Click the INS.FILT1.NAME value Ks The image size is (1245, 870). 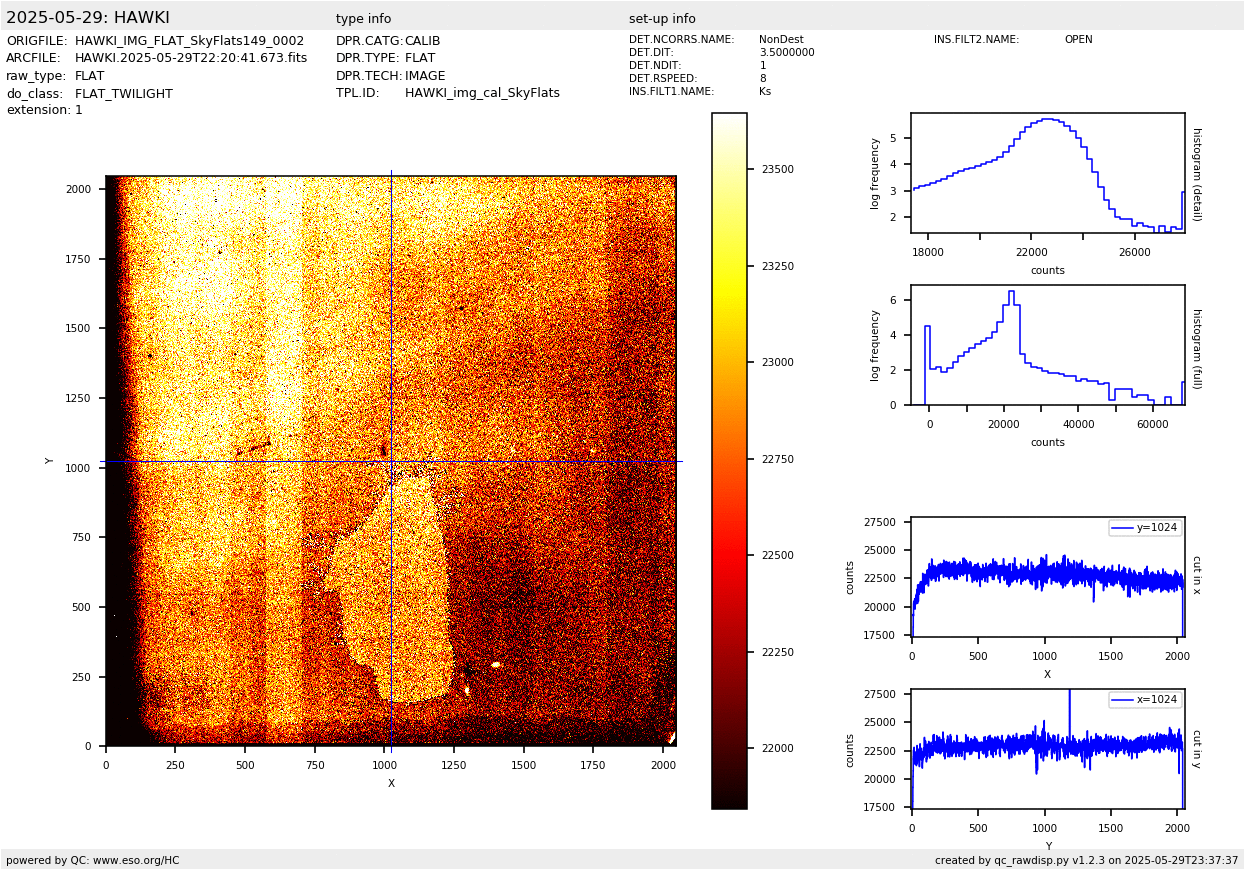(x=765, y=92)
